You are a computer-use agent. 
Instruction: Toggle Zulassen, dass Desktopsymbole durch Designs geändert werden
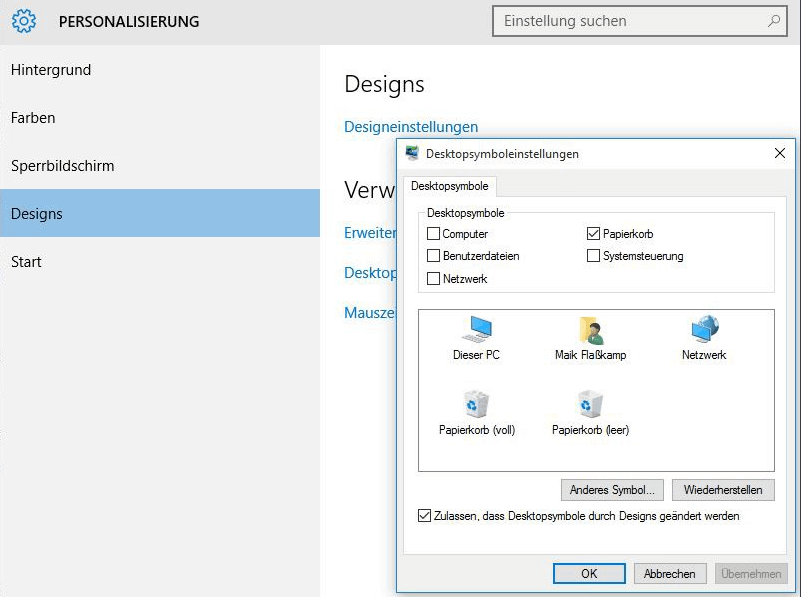pos(424,516)
